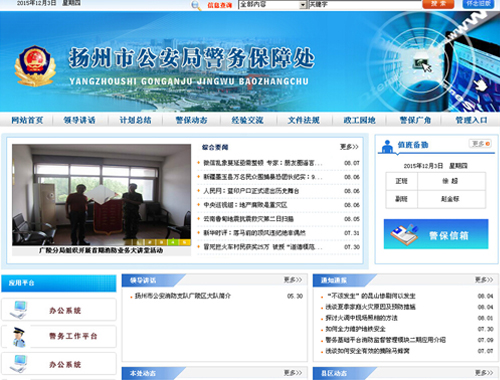Open the 文件法规 navigation menu item
The image size is (500, 380).
tap(304, 120)
